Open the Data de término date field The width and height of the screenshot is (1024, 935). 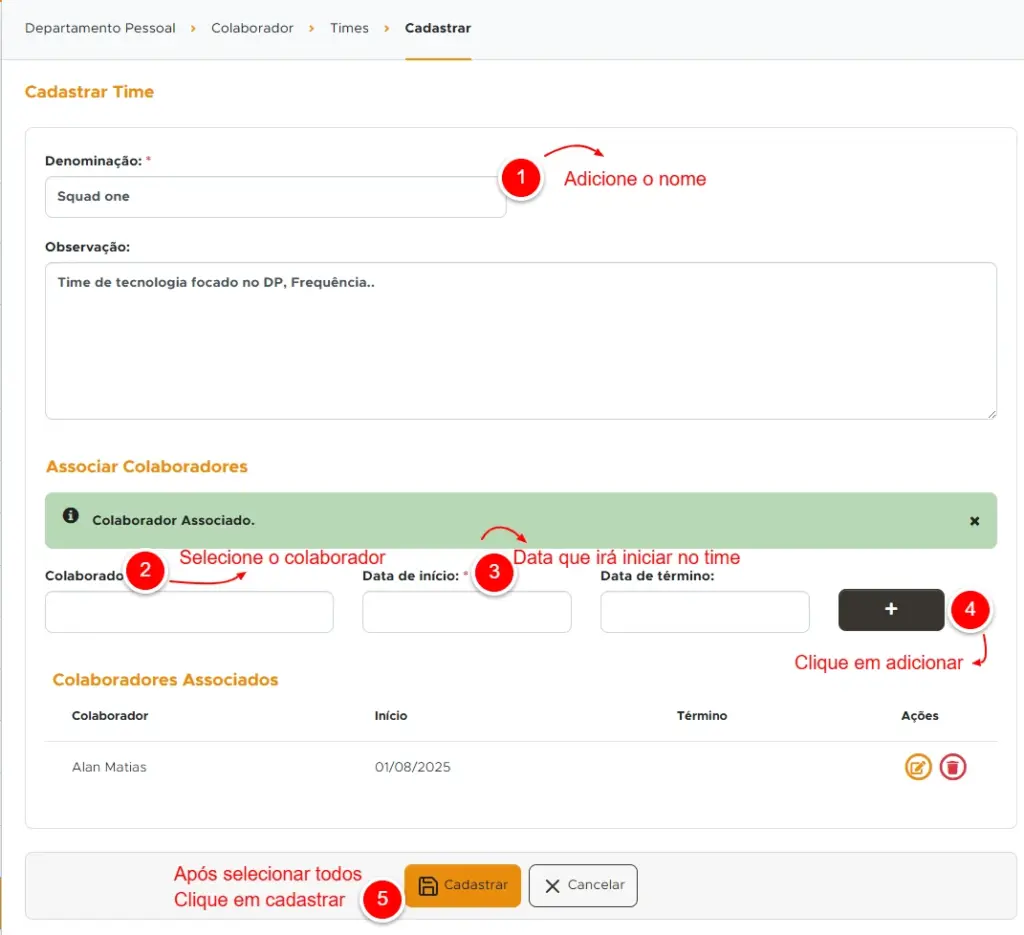coord(704,612)
